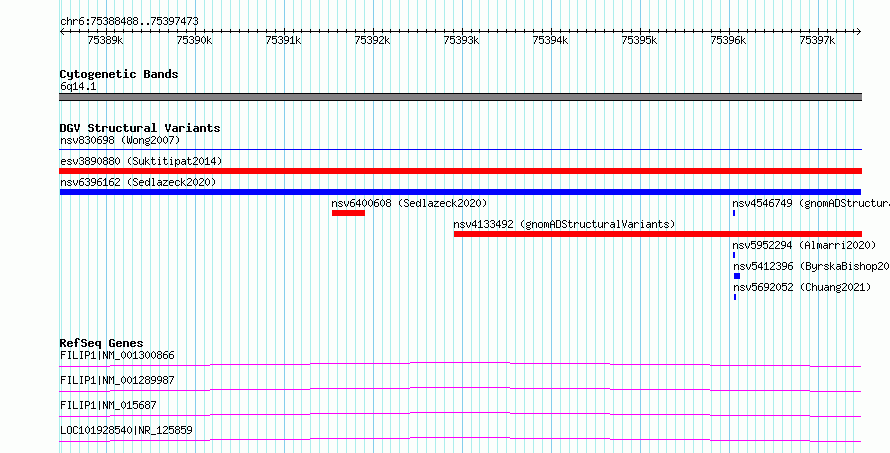
Task: Click the red esv3890880 variant bar
Action: [460, 171]
